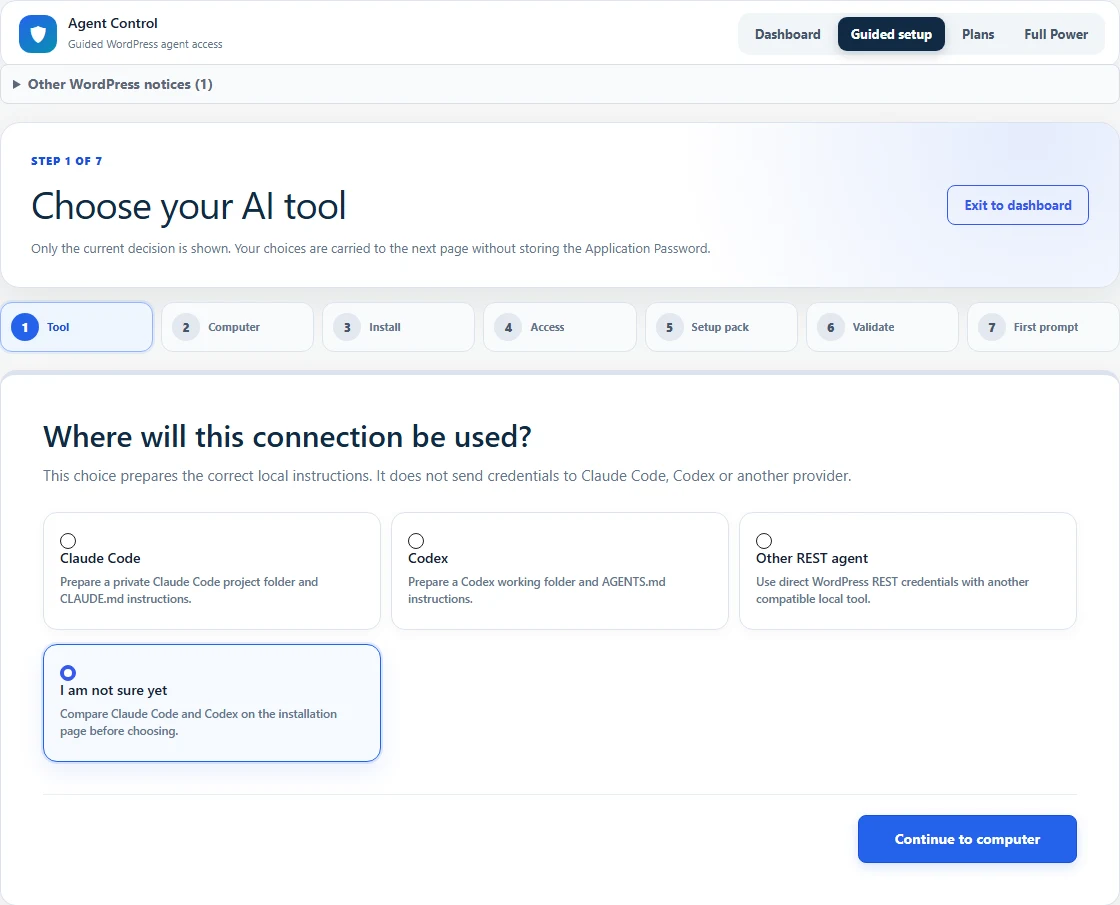Open the Plans tab
Screen dimensions: 1120x905
coord(977,34)
